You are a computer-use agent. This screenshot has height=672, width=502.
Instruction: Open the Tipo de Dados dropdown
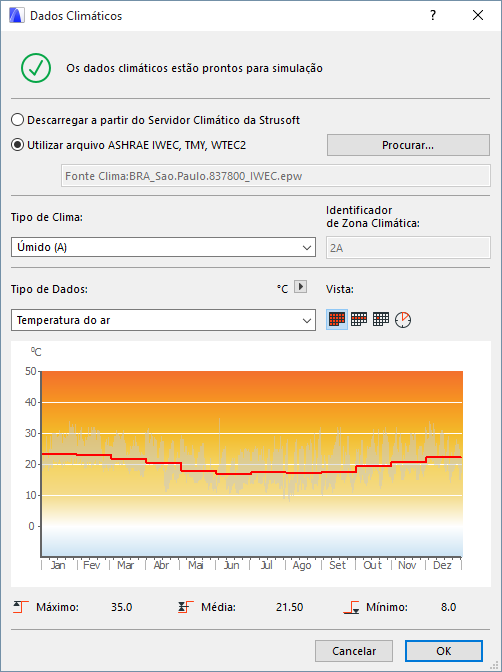click(163, 320)
